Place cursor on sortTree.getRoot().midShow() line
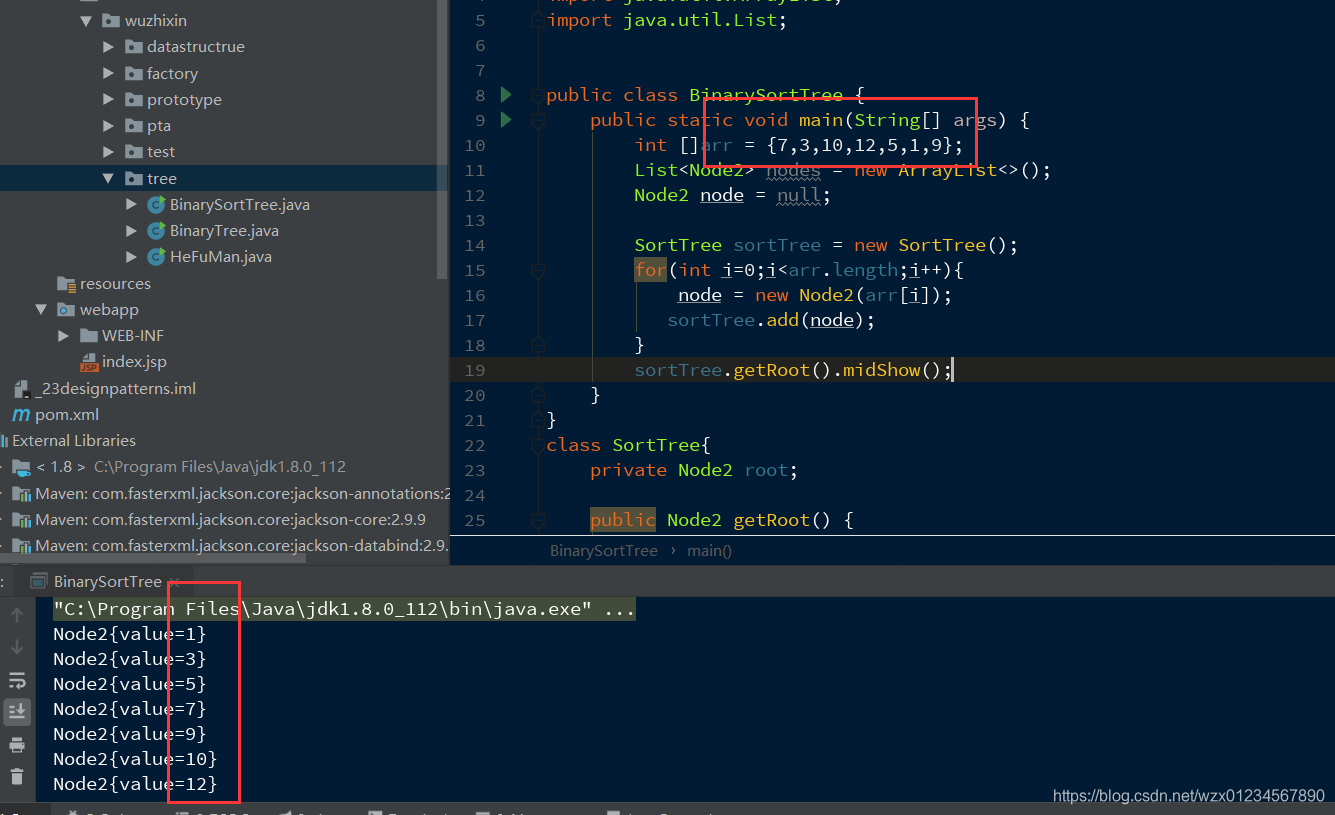Screen dimensions: 1335x815 coord(793,370)
